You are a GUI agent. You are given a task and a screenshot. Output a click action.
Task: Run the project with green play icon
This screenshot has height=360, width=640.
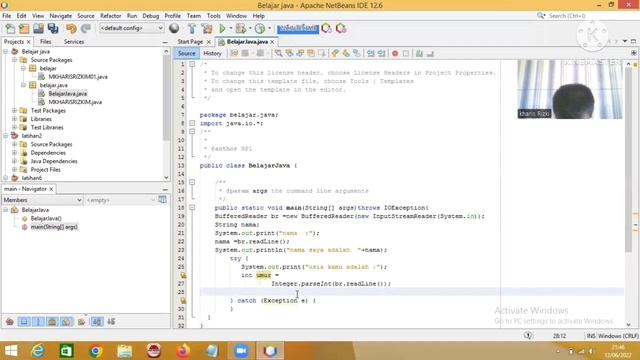pos(222,28)
